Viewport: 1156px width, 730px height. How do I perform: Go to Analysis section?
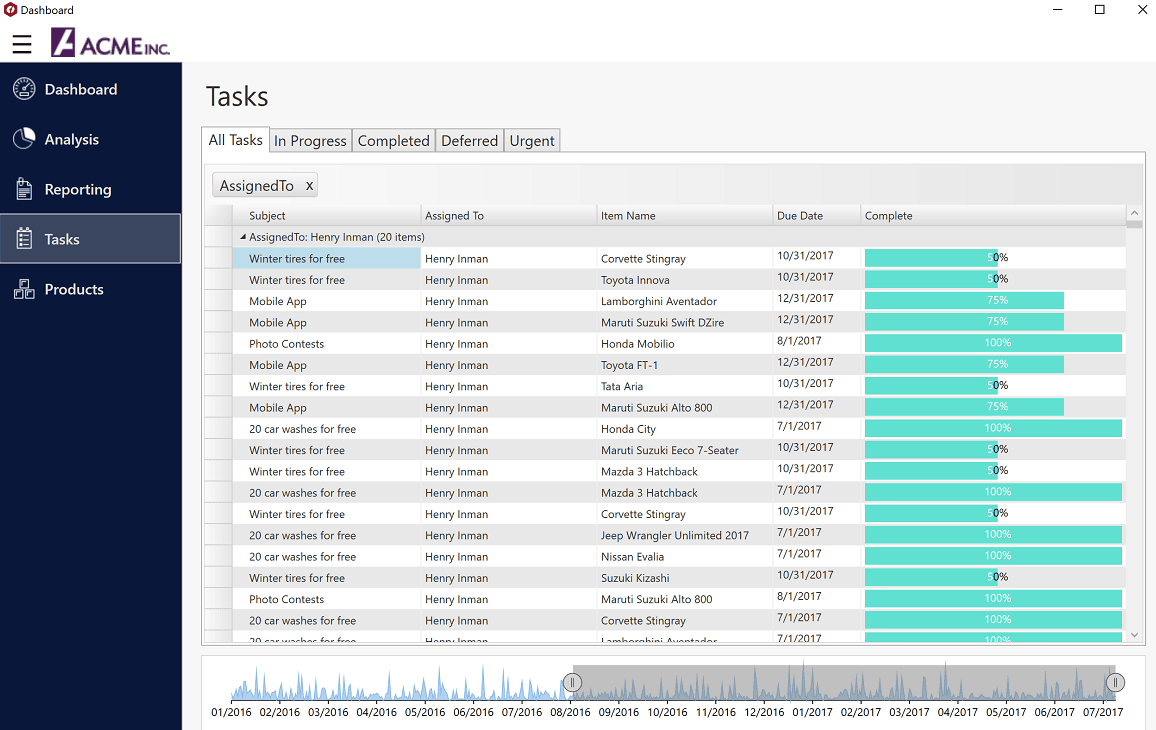pos(91,139)
